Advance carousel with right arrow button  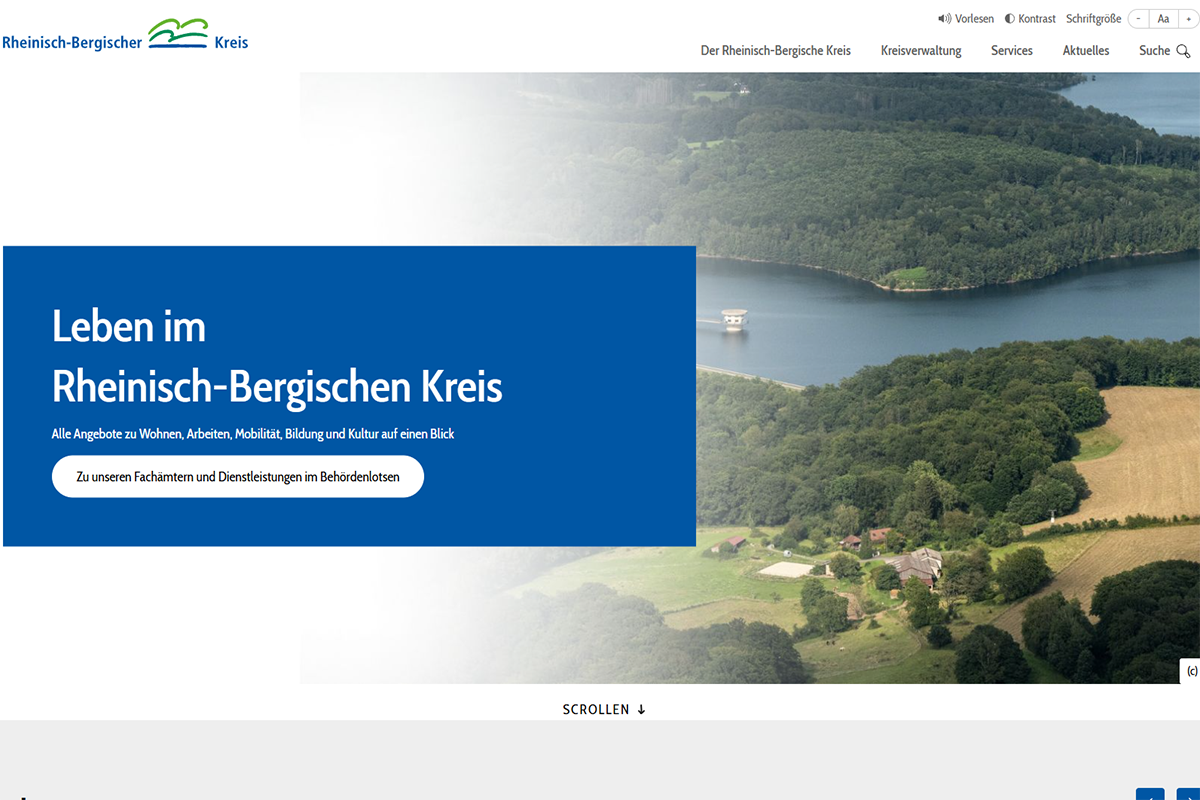click(x=1185, y=795)
